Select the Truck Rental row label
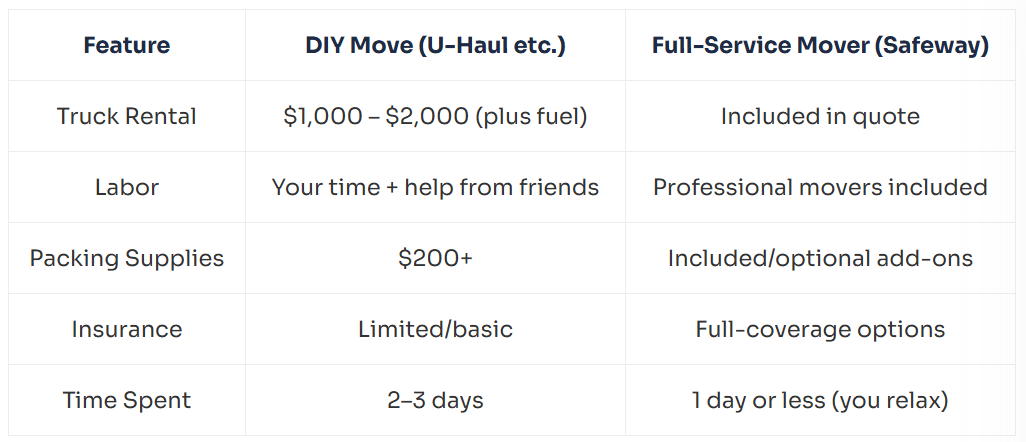This screenshot has height=442, width=1026. pyautogui.click(x=126, y=116)
